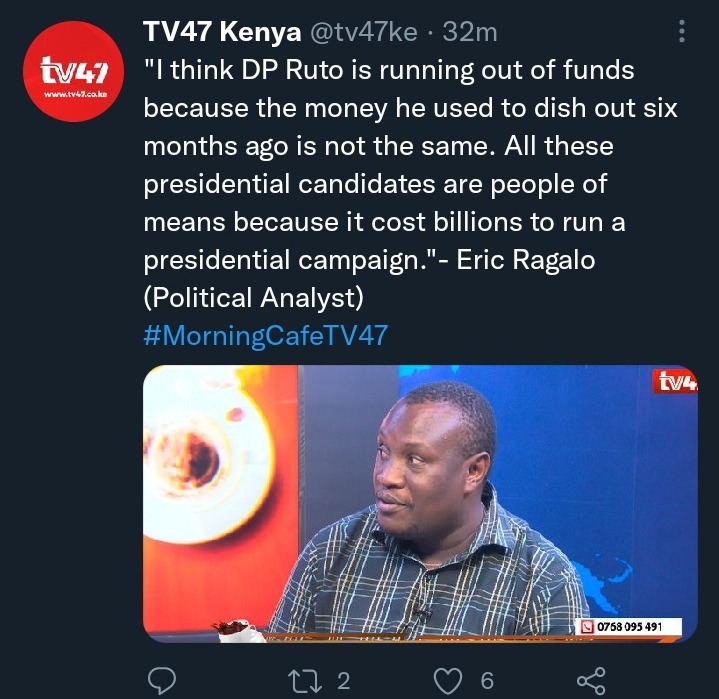Open the TV47 Kenya display name
Viewport: 719px width, 699px height.
pyautogui.click(x=222, y=32)
